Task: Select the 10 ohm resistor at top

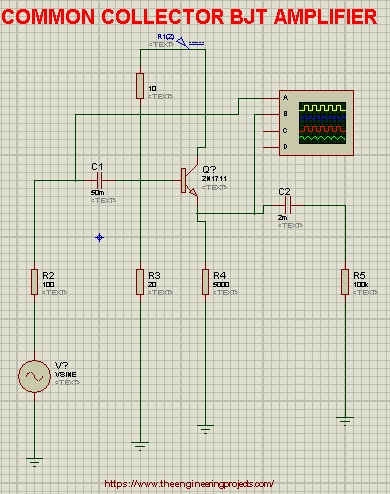Action: pos(140,86)
